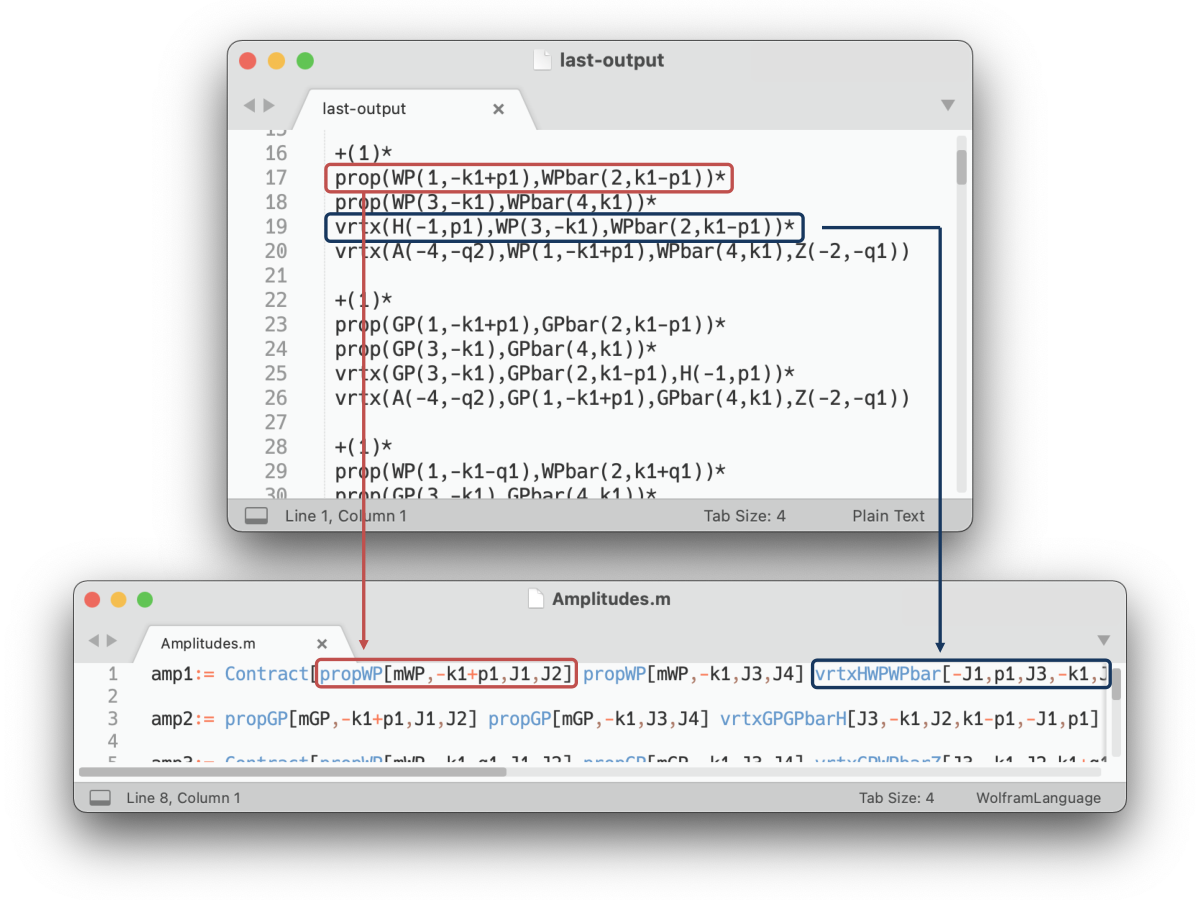Viewport: 1200px width, 900px height.
Task: Open the tab list dropdown in last-output window
Action: pyautogui.click(x=948, y=105)
